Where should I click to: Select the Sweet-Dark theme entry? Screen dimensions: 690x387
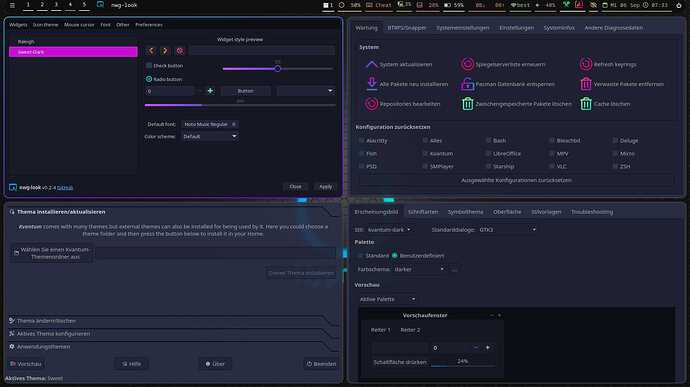[73, 52]
